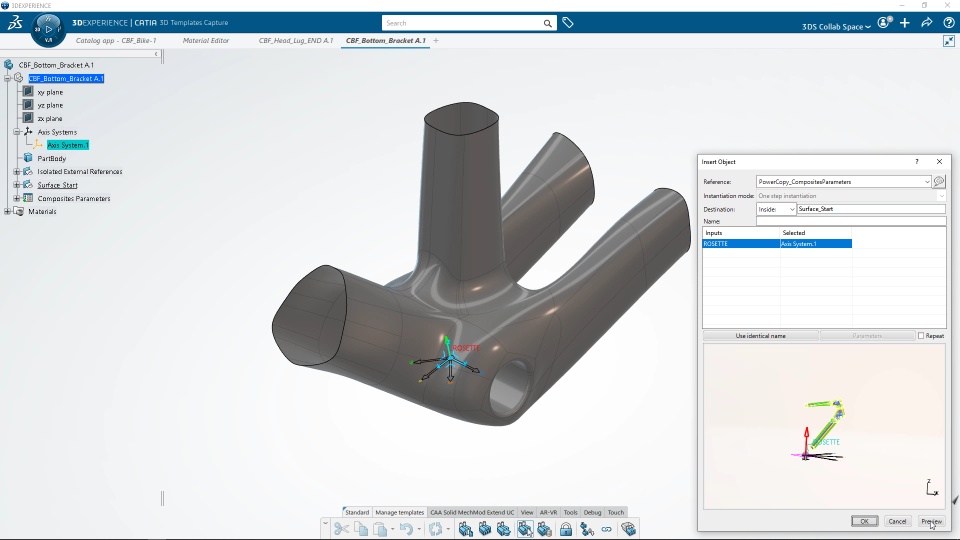The width and height of the screenshot is (960, 540).
Task: Click the Cut scissors icon in toolbar
Action: coord(342,529)
